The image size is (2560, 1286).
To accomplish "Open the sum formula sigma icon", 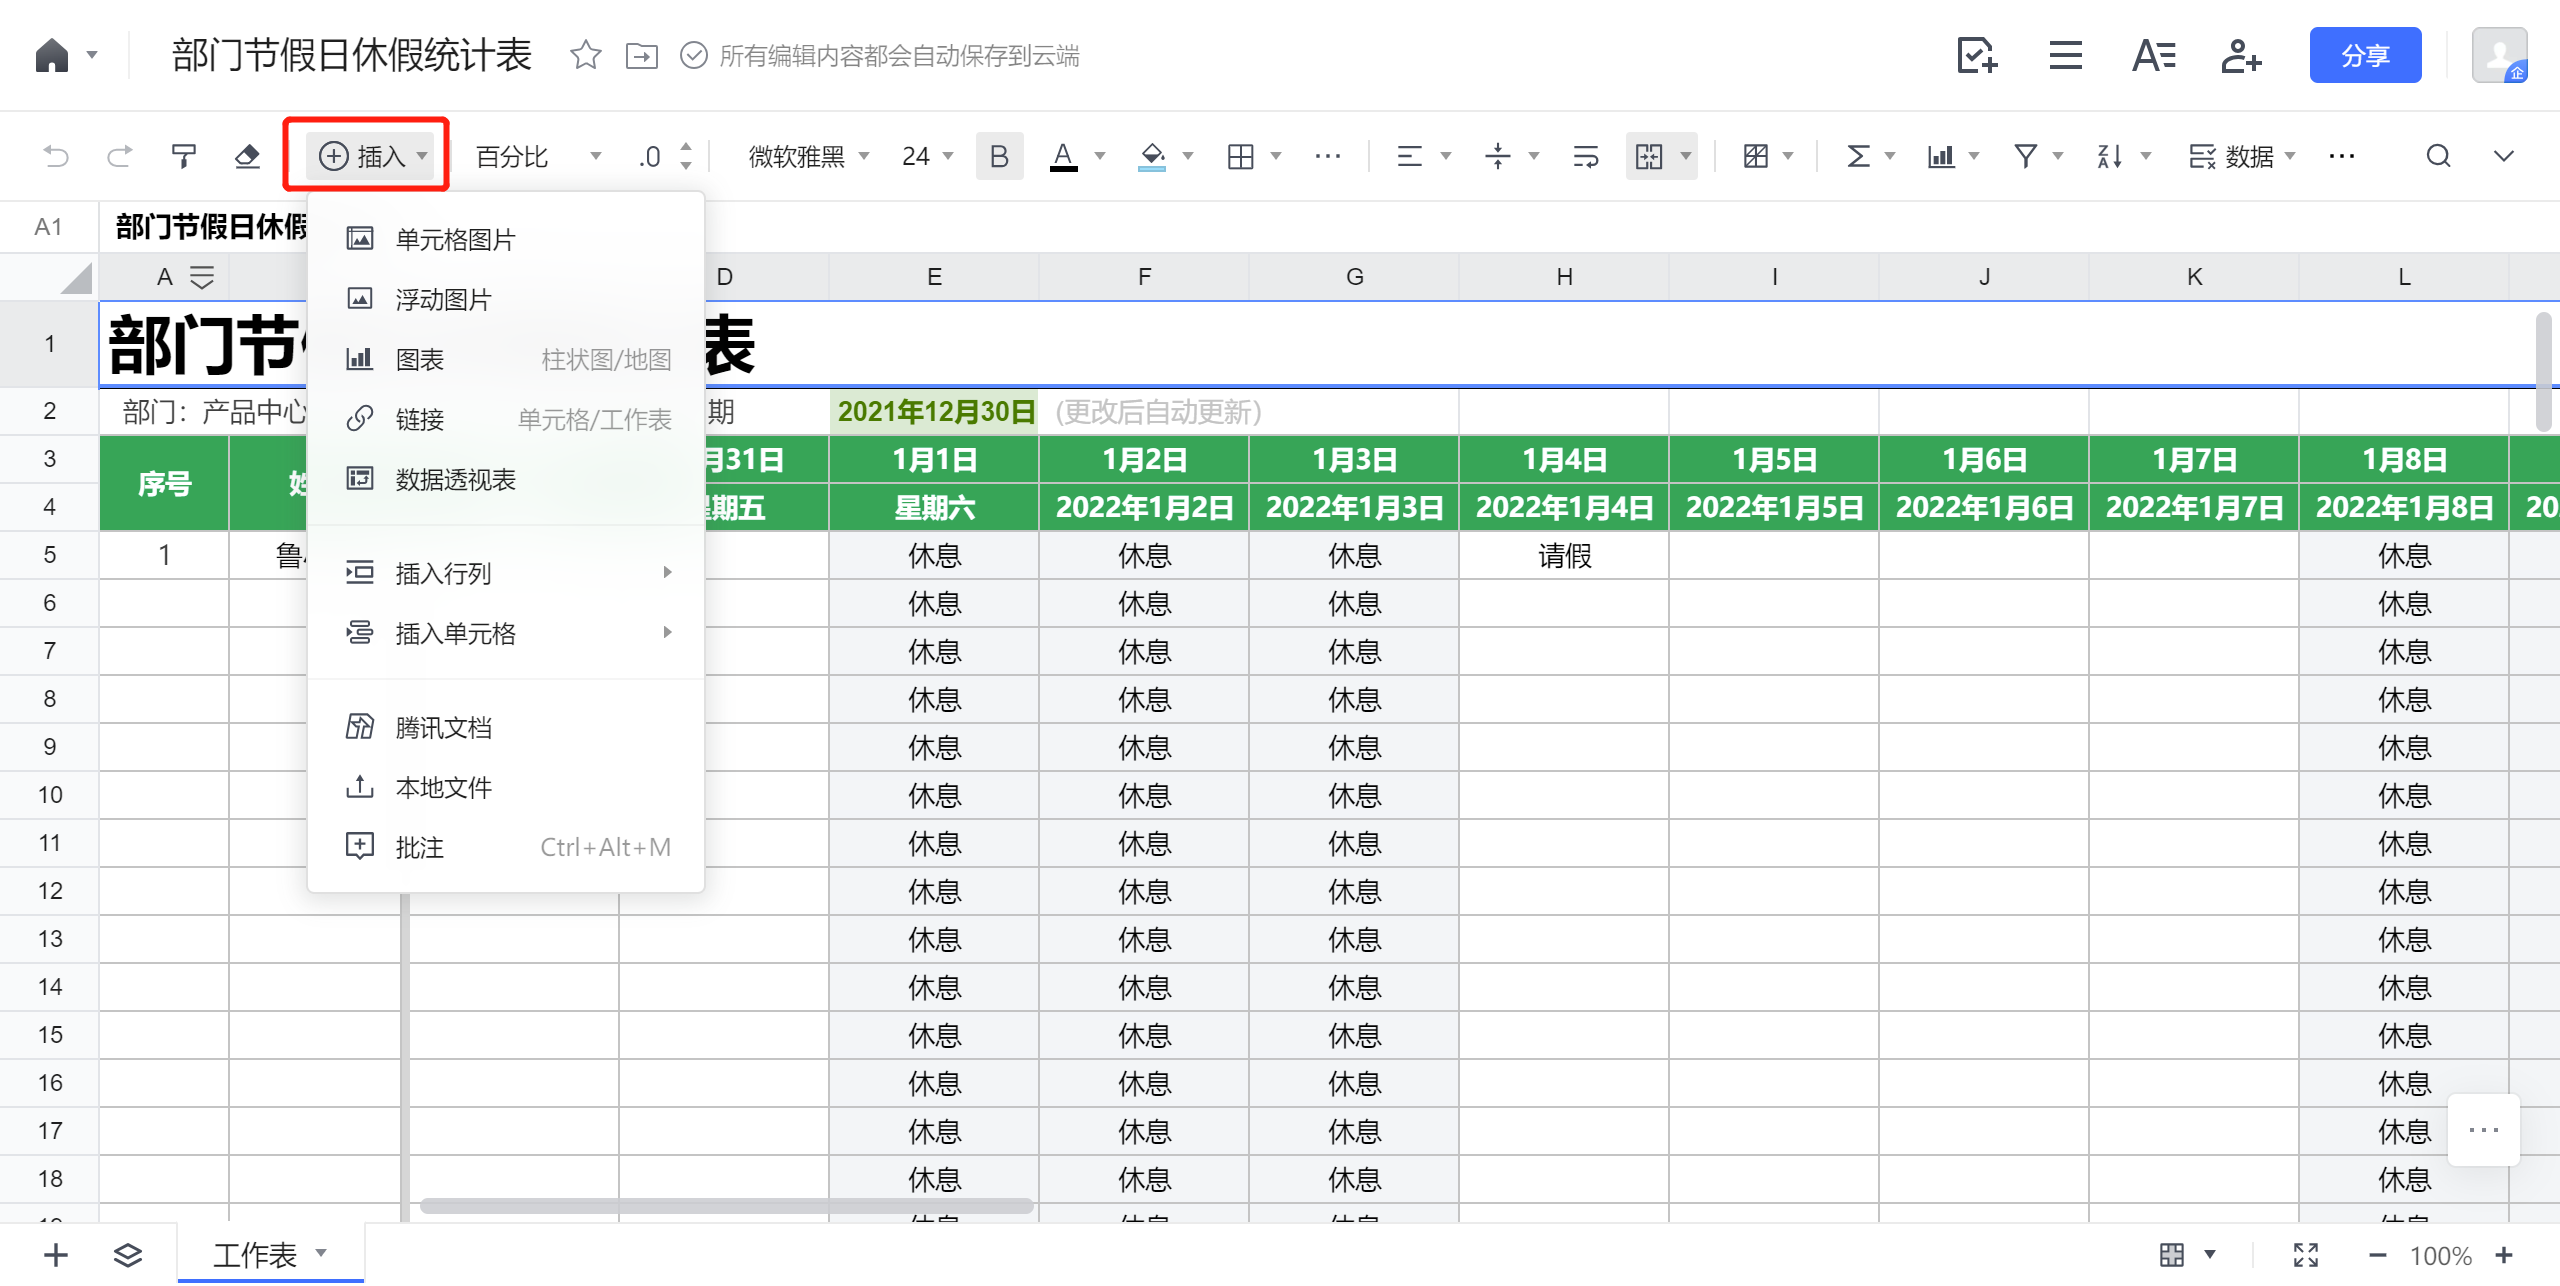I will (1858, 156).
